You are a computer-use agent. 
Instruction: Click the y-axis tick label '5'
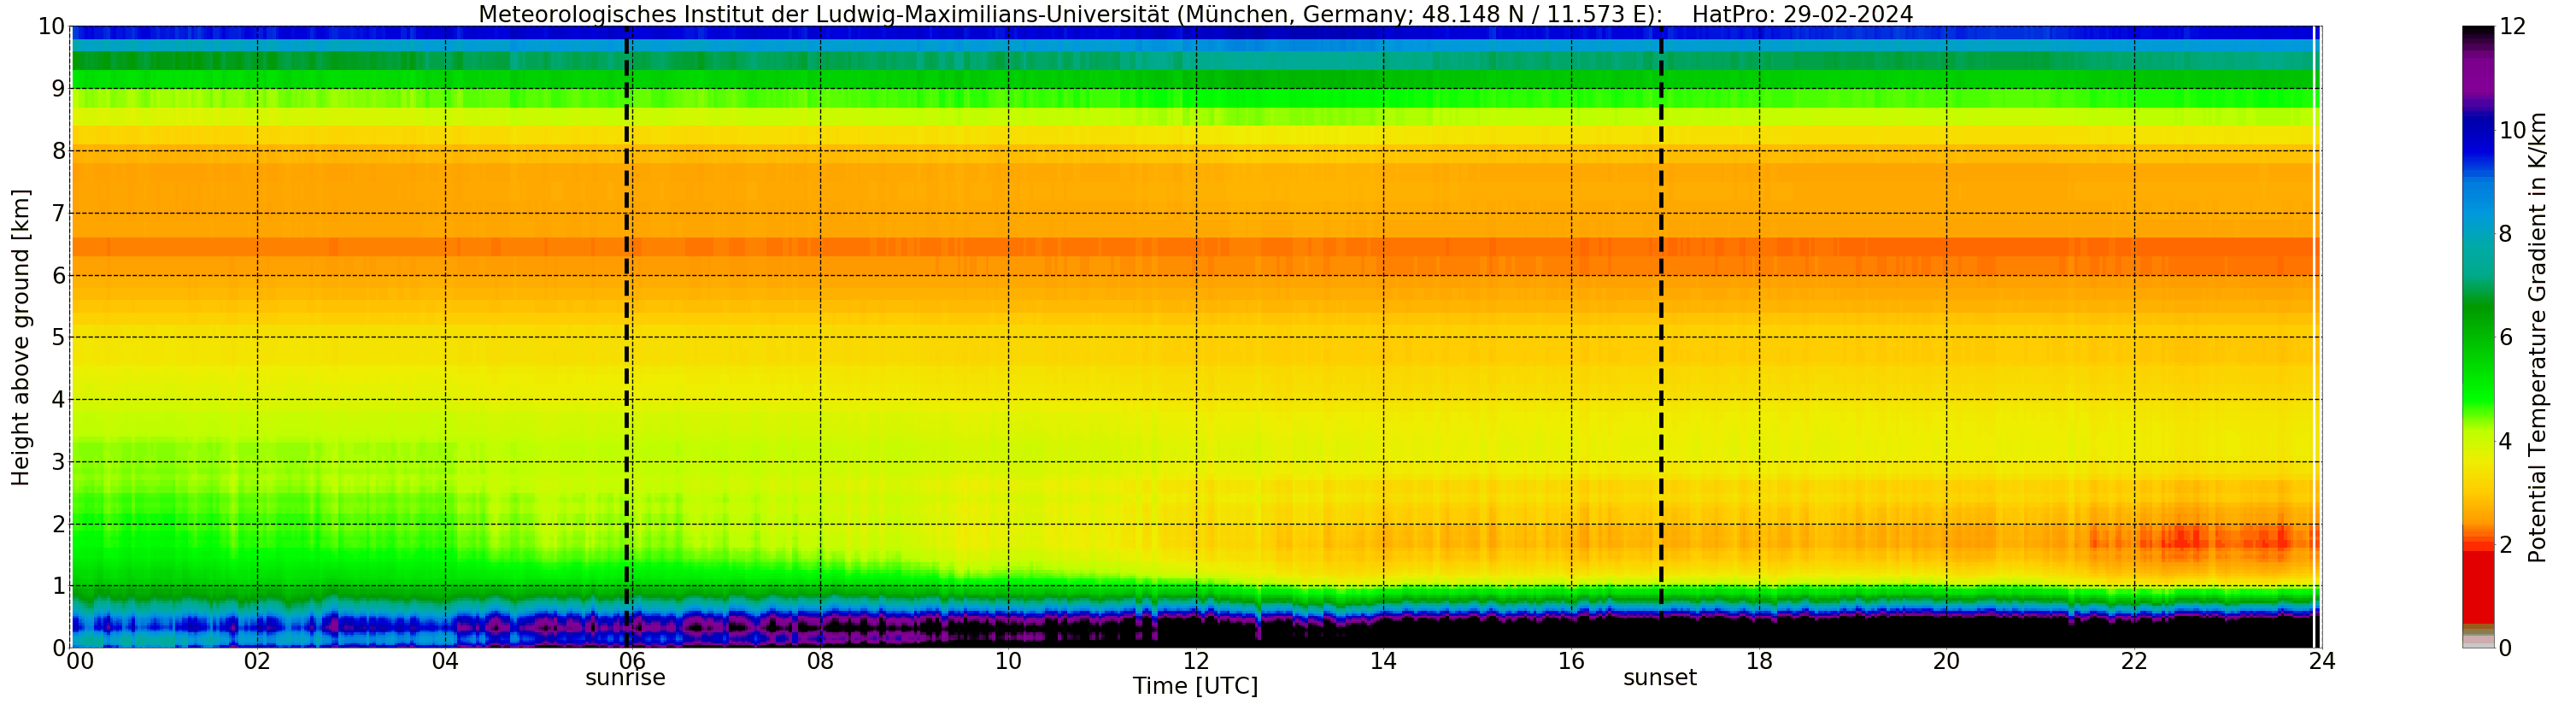coord(58,337)
